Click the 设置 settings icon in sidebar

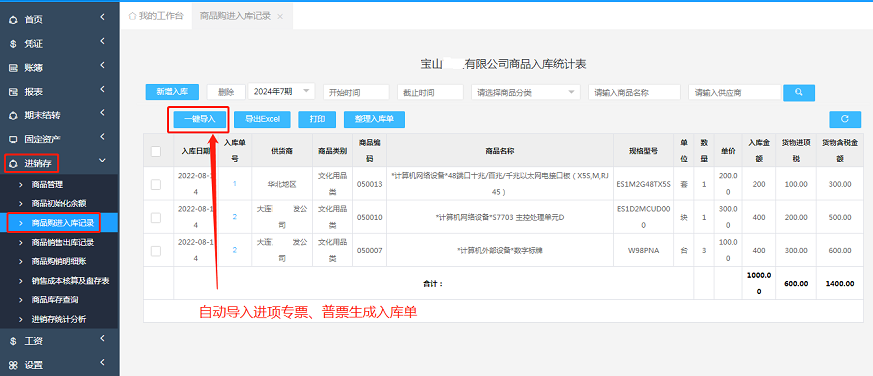tap(13, 365)
